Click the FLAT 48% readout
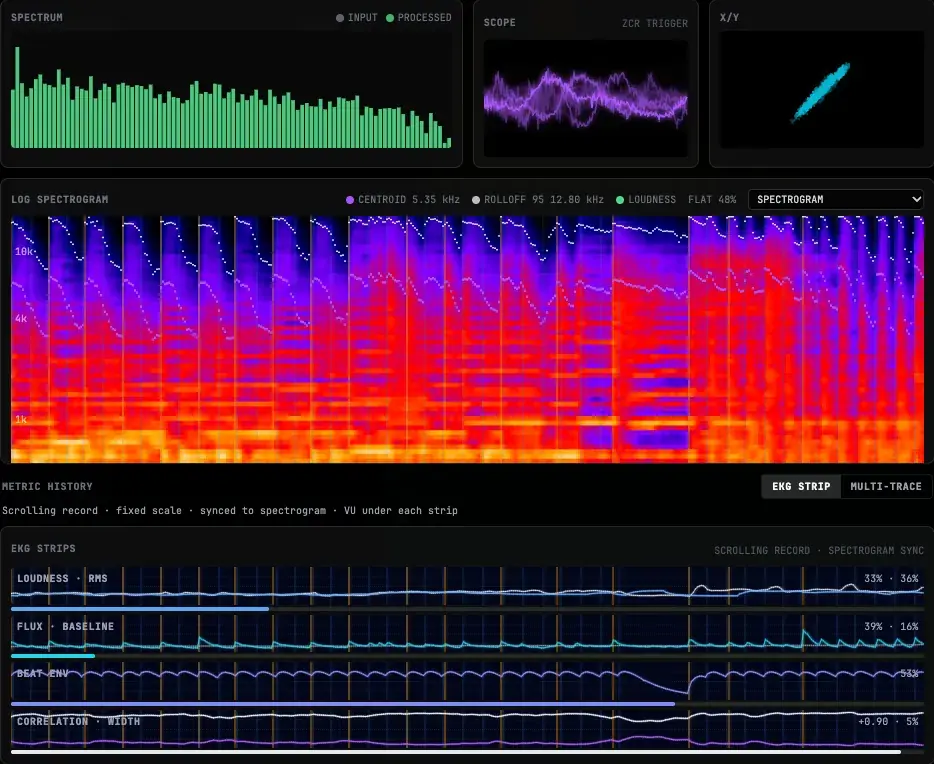The image size is (934, 764). [x=712, y=199]
